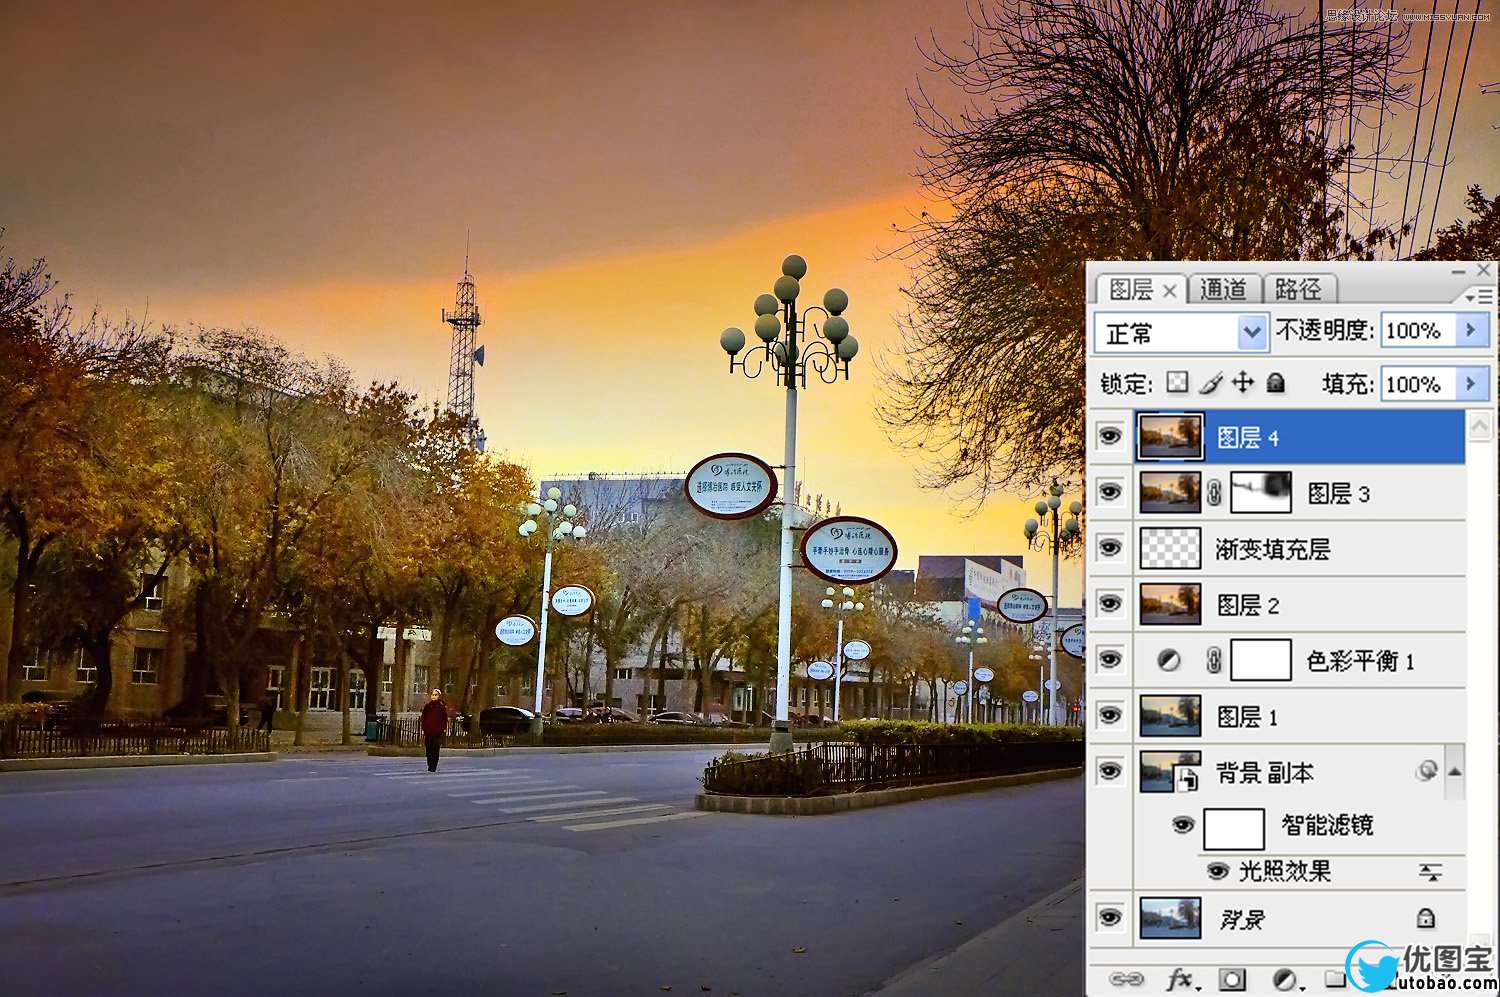Screen dimensions: 1500x997
Task: Select the 背景 副本 smart object thumbnail
Action: (x=1170, y=771)
